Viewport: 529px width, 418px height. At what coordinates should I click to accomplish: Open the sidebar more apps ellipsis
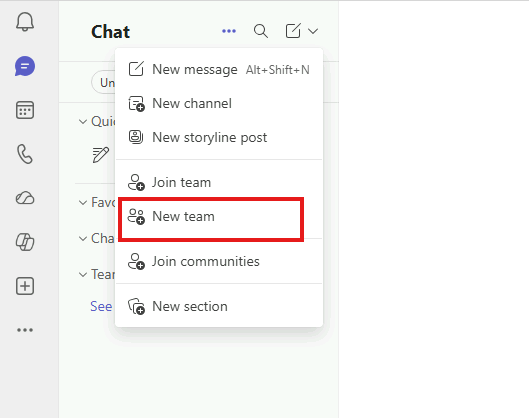(x=25, y=330)
